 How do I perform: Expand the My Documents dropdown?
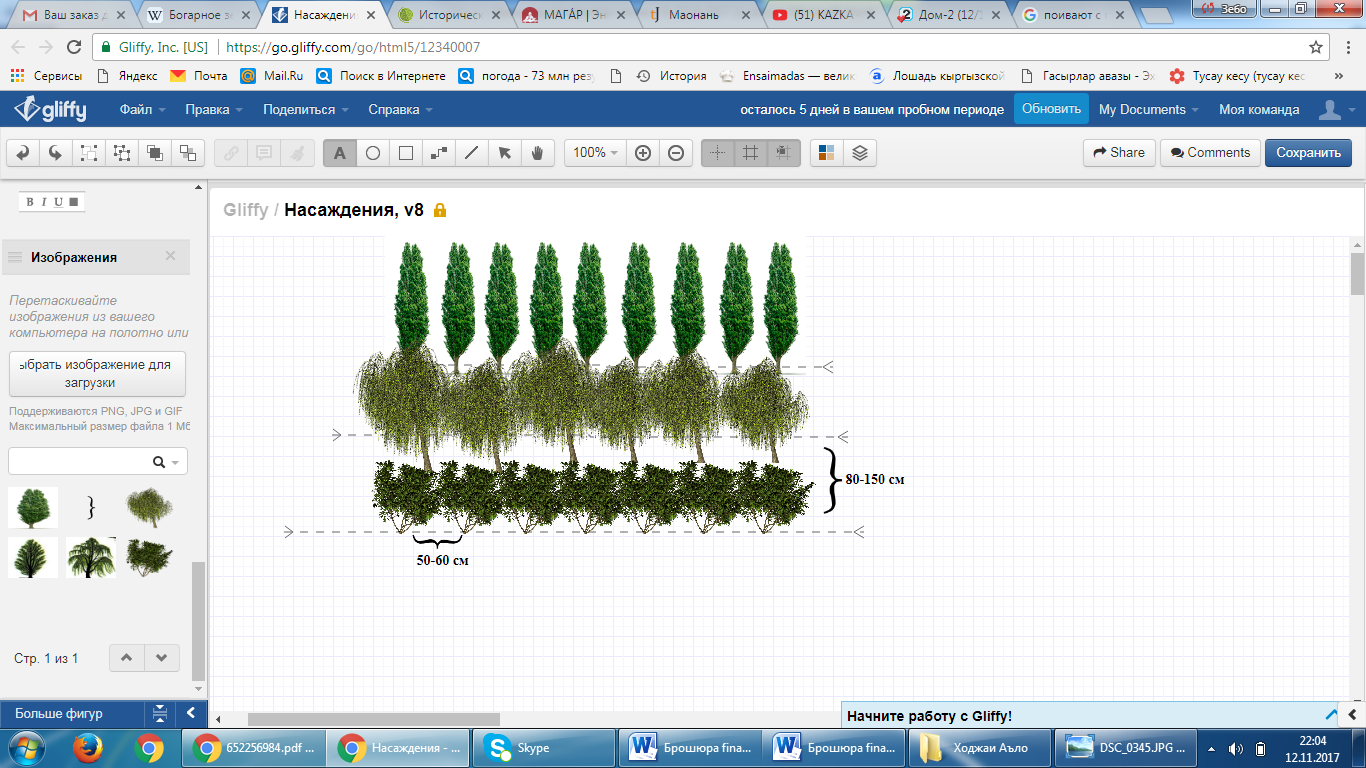1150,110
